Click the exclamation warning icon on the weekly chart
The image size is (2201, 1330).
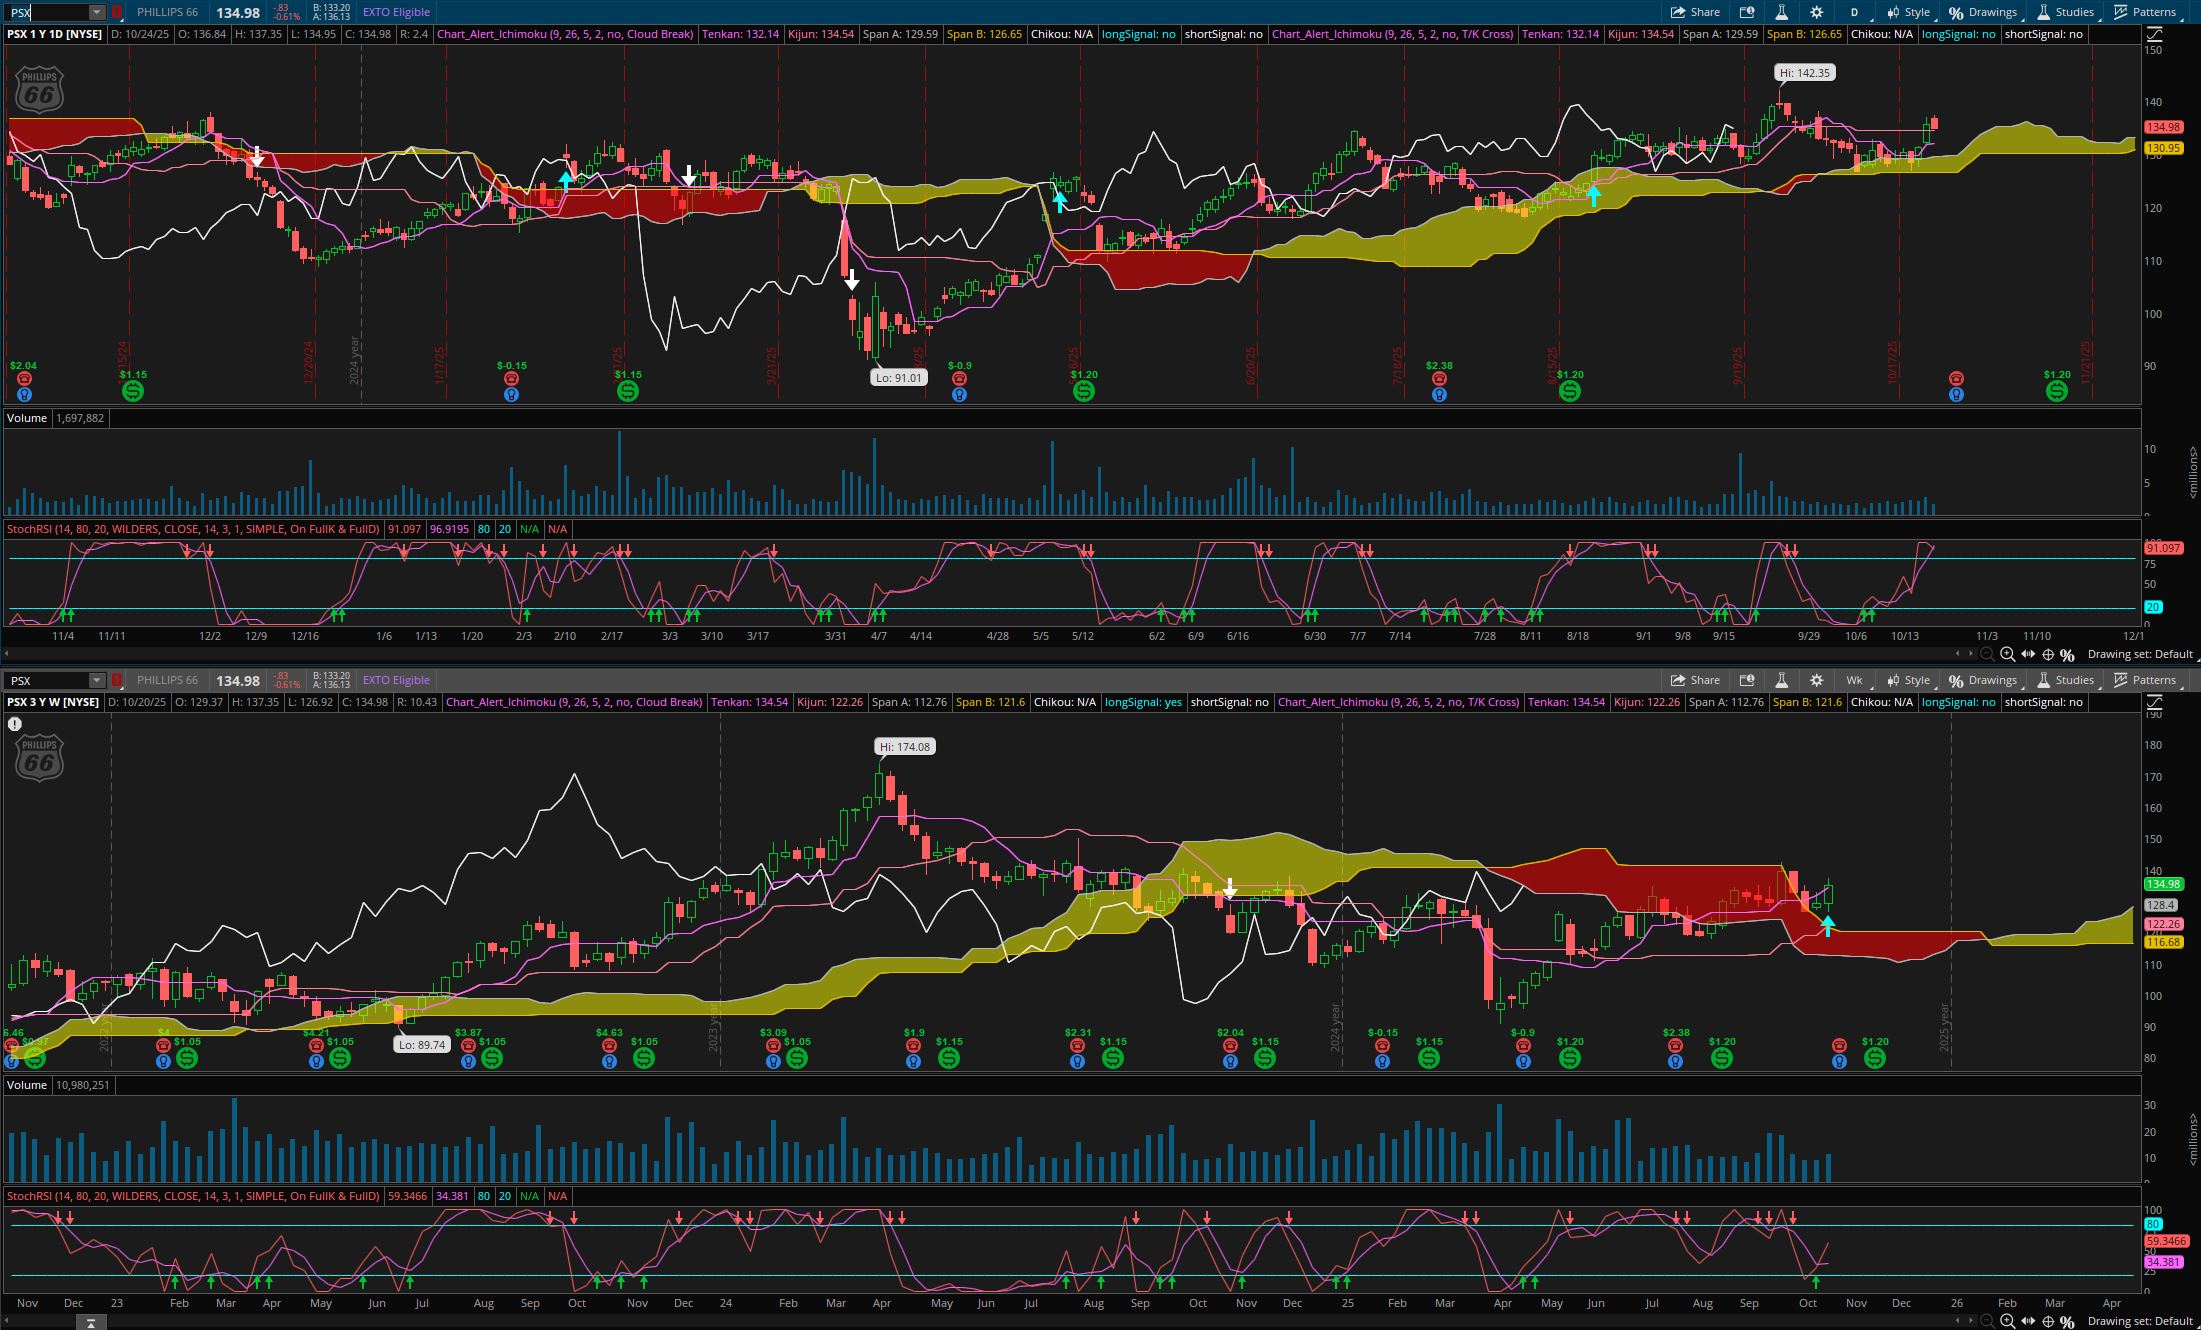(15, 723)
